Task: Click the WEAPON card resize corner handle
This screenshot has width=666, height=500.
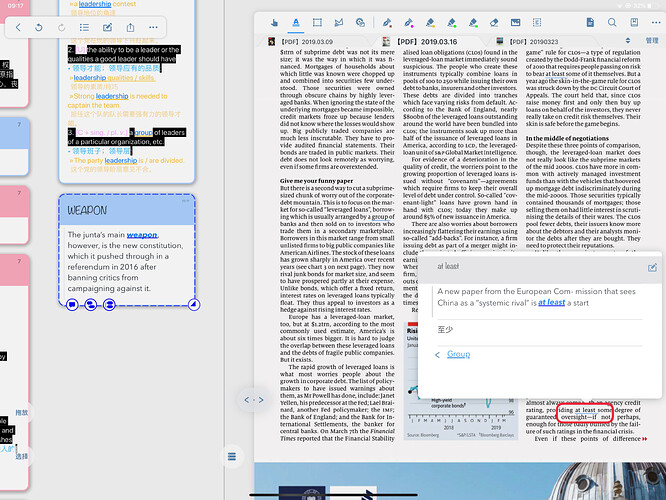Action: pyautogui.click(x=194, y=304)
